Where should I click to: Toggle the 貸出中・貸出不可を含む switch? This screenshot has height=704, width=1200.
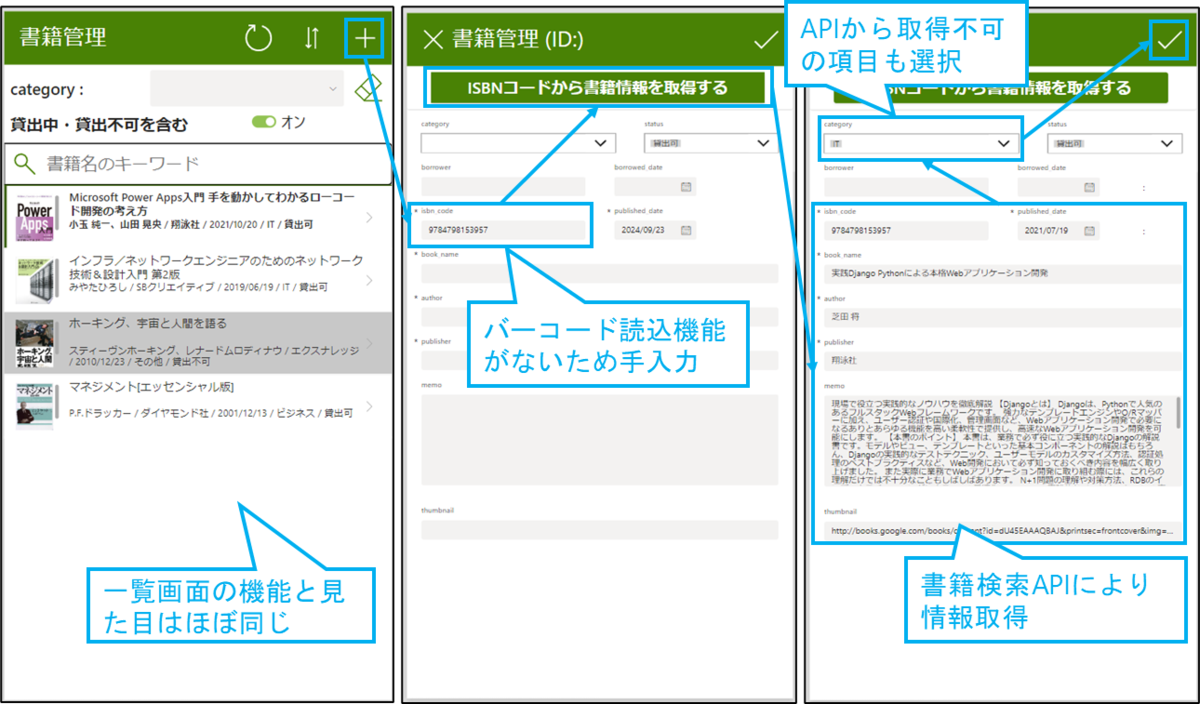[x=264, y=122]
